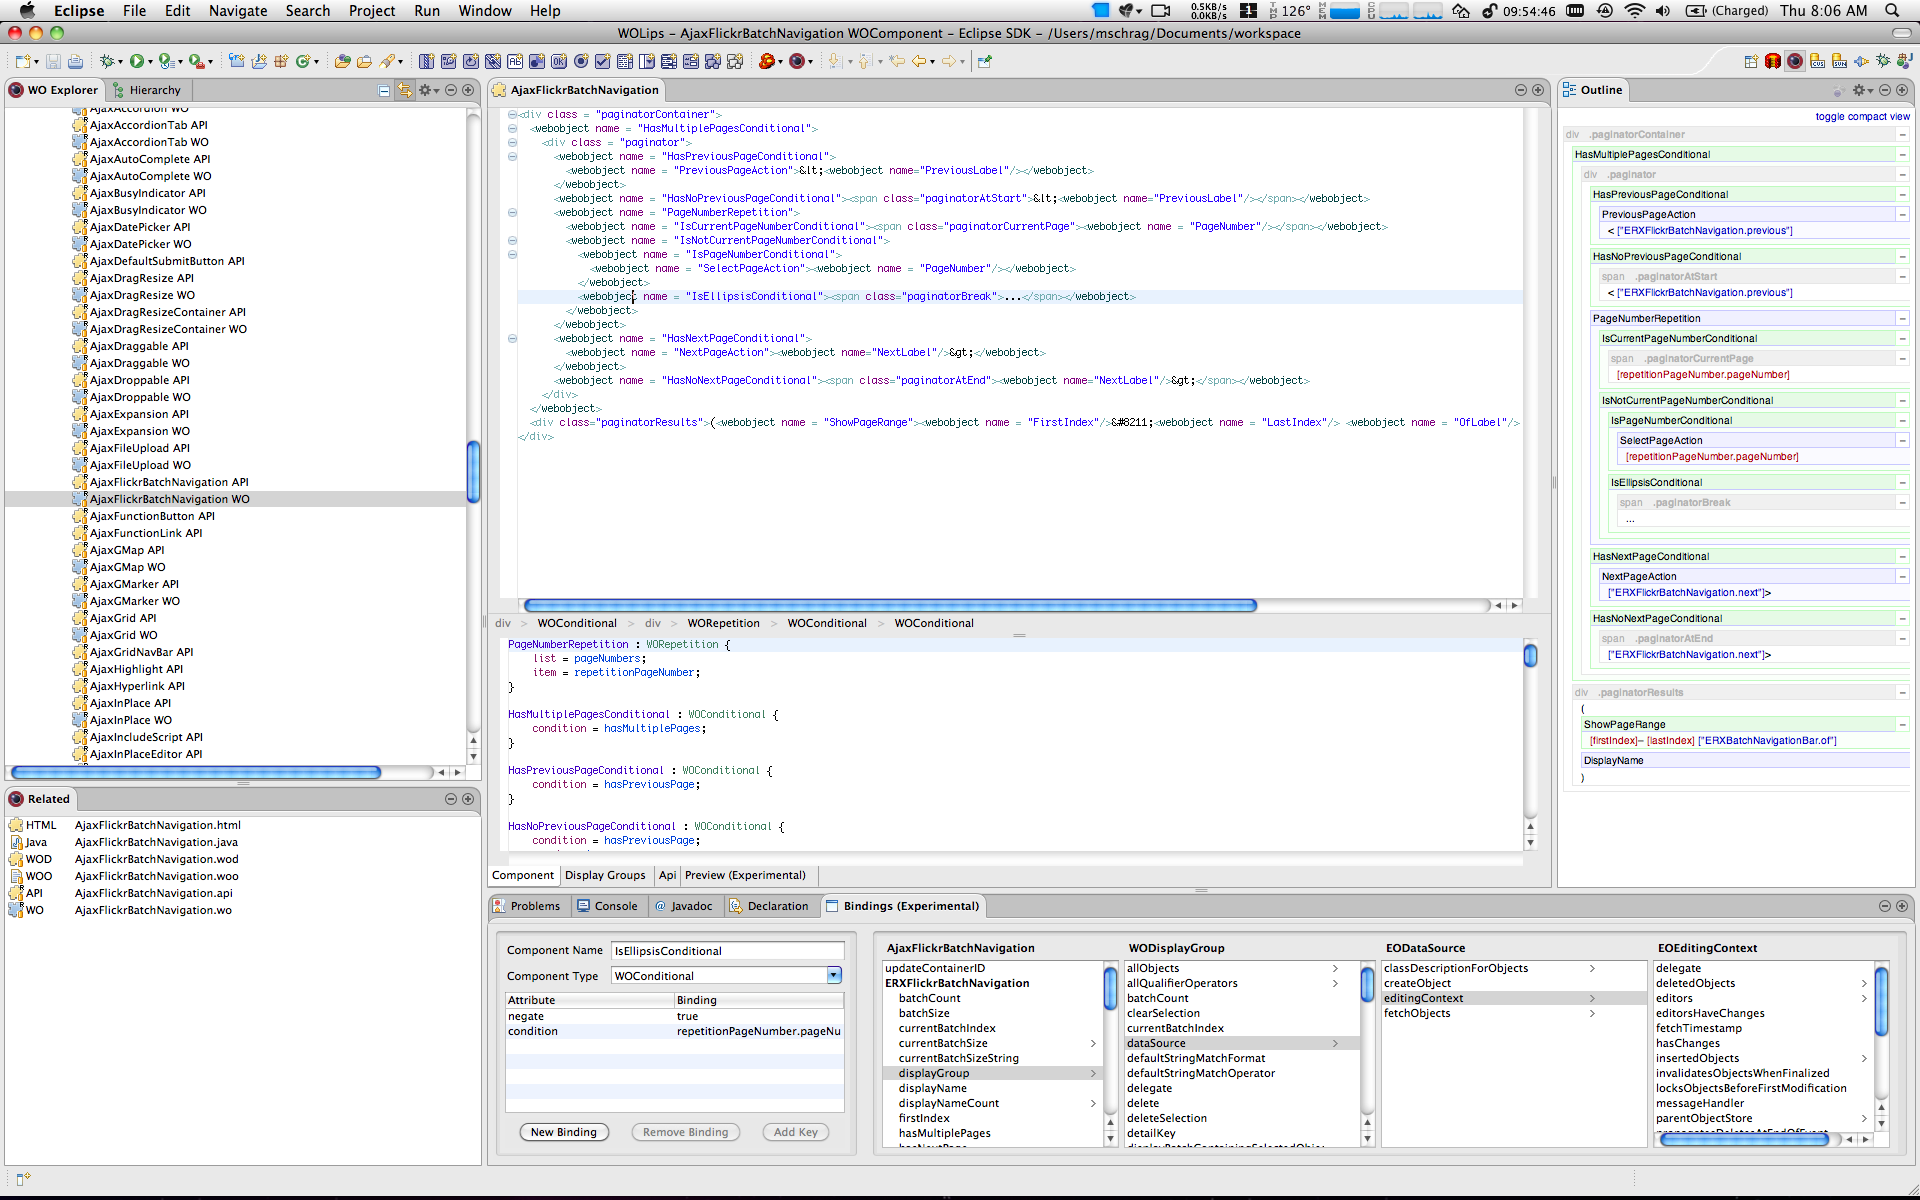Click the WO Explorer vertical scrollbar thumb
1920x1200 pixels.
(x=474, y=471)
